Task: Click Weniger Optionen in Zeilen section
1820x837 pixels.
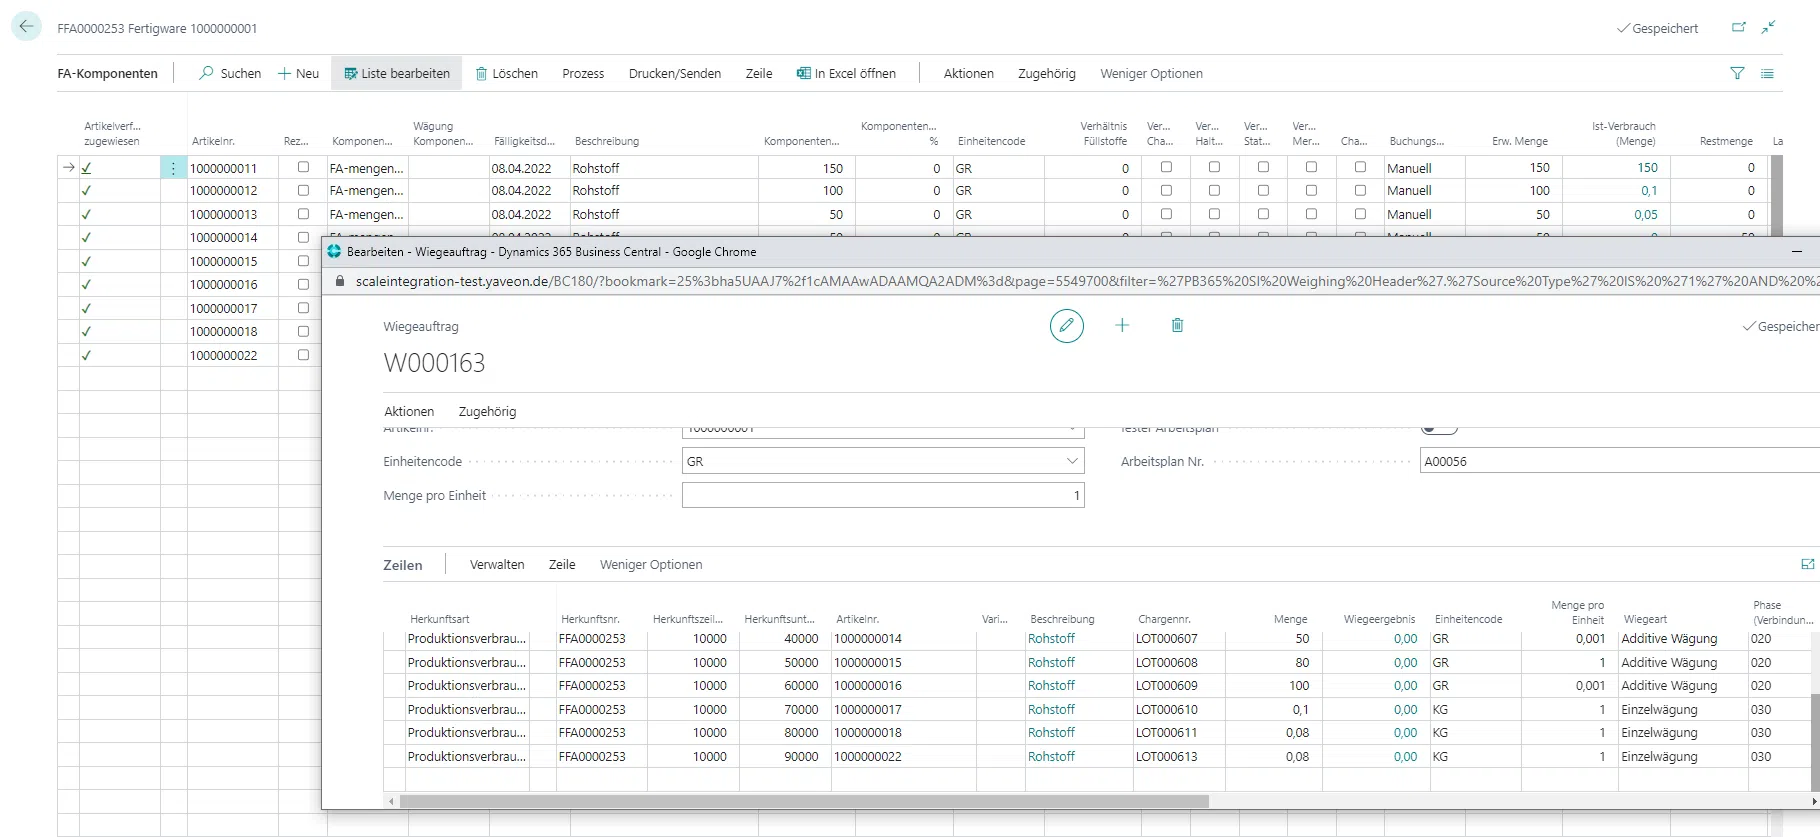Action: click(651, 564)
